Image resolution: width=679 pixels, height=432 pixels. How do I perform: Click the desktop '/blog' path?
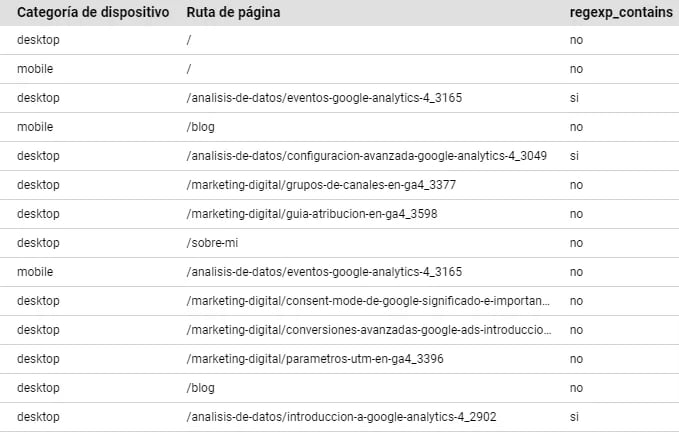[x=200, y=388]
